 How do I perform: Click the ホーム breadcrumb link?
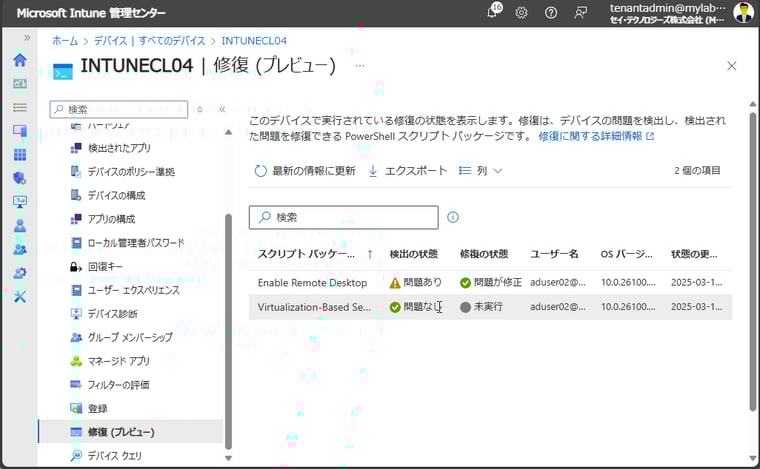65,41
